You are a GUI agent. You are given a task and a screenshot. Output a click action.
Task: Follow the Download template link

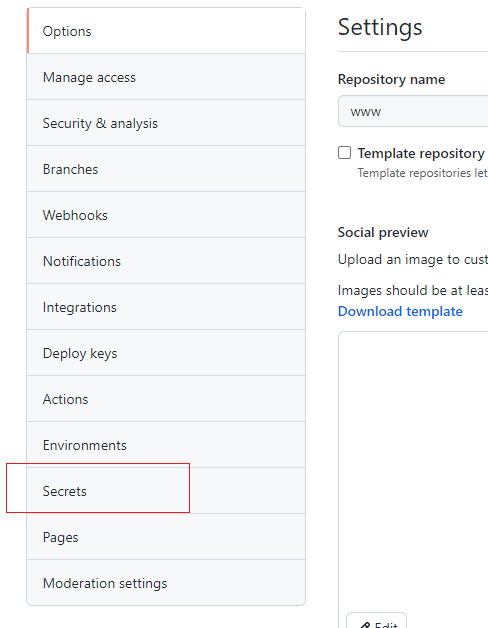(400, 311)
